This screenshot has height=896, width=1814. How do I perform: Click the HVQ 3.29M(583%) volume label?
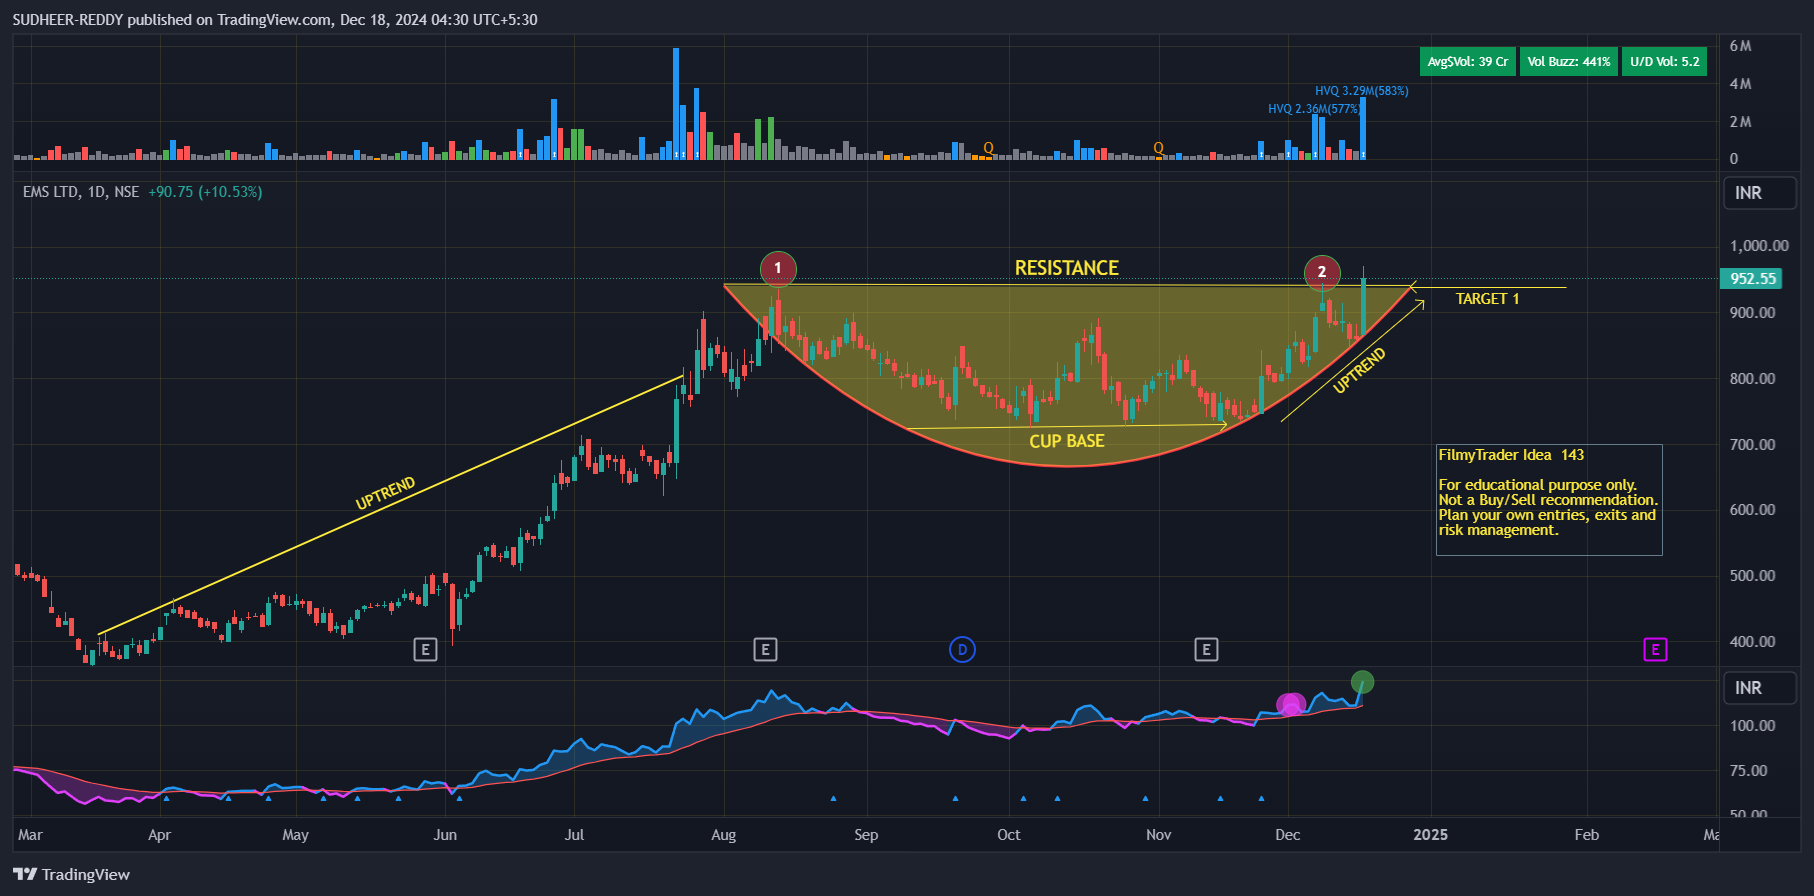click(x=1361, y=91)
